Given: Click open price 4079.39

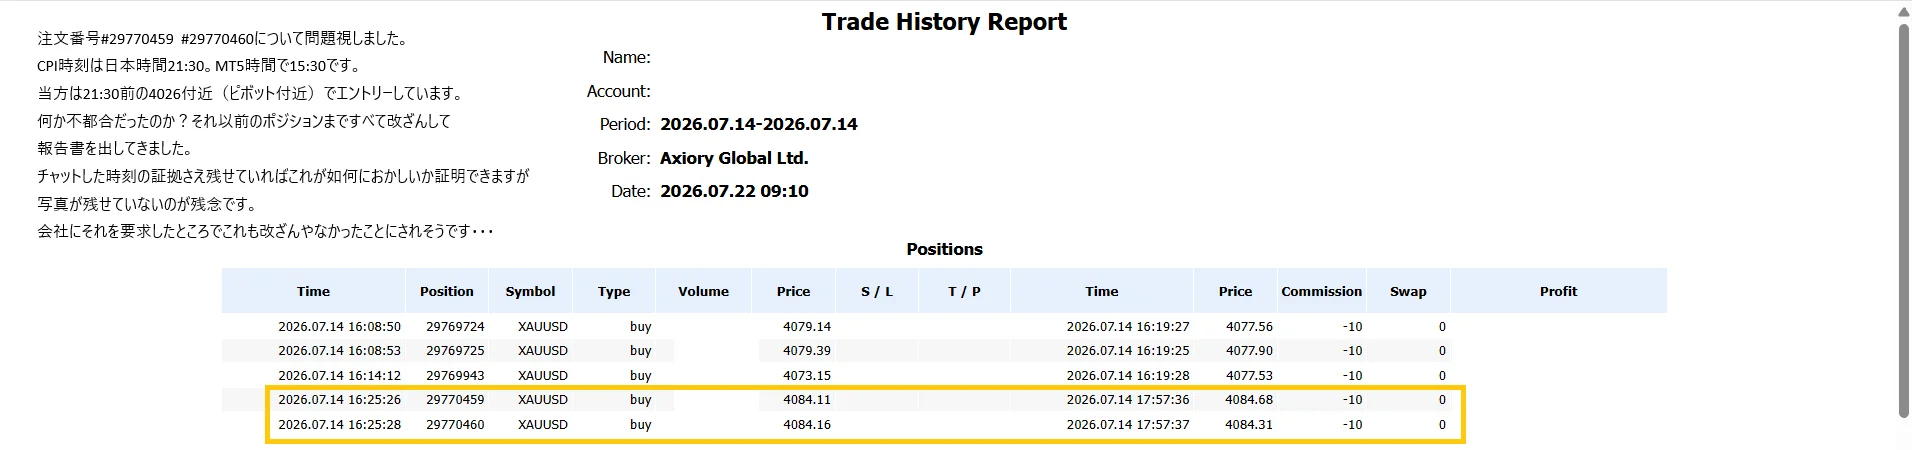Looking at the screenshot, I should (807, 350).
